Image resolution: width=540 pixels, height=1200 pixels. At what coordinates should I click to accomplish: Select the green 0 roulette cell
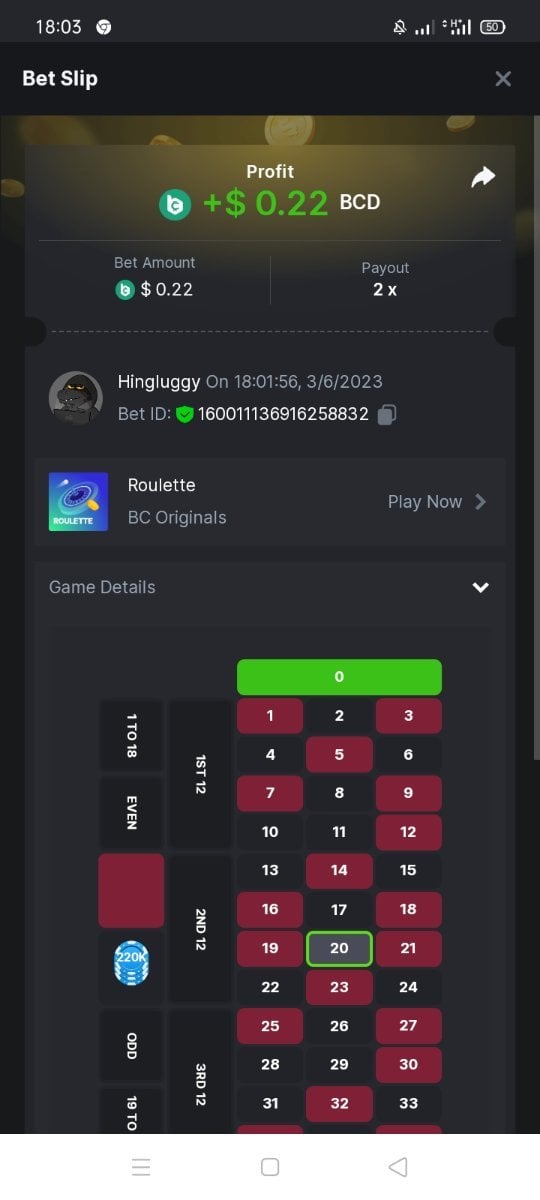[339, 677]
